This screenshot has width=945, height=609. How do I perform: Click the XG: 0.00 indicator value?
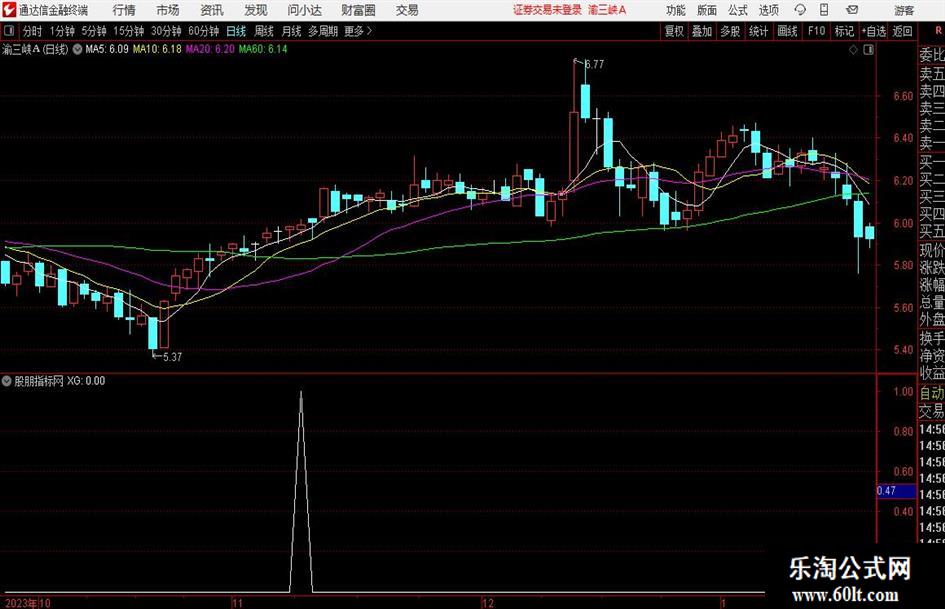point(86,381)
